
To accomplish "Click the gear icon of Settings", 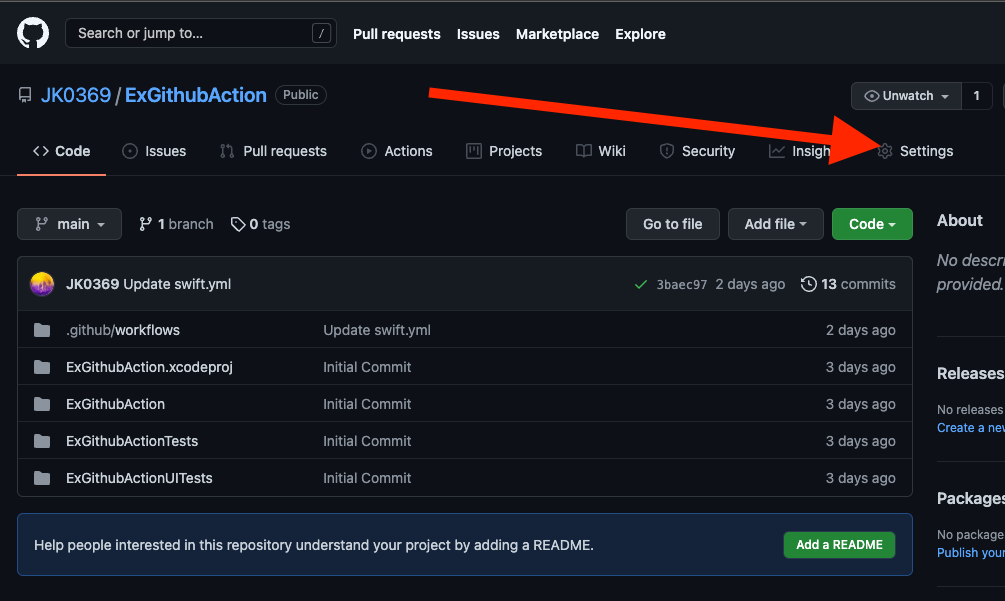I will 885,151.
